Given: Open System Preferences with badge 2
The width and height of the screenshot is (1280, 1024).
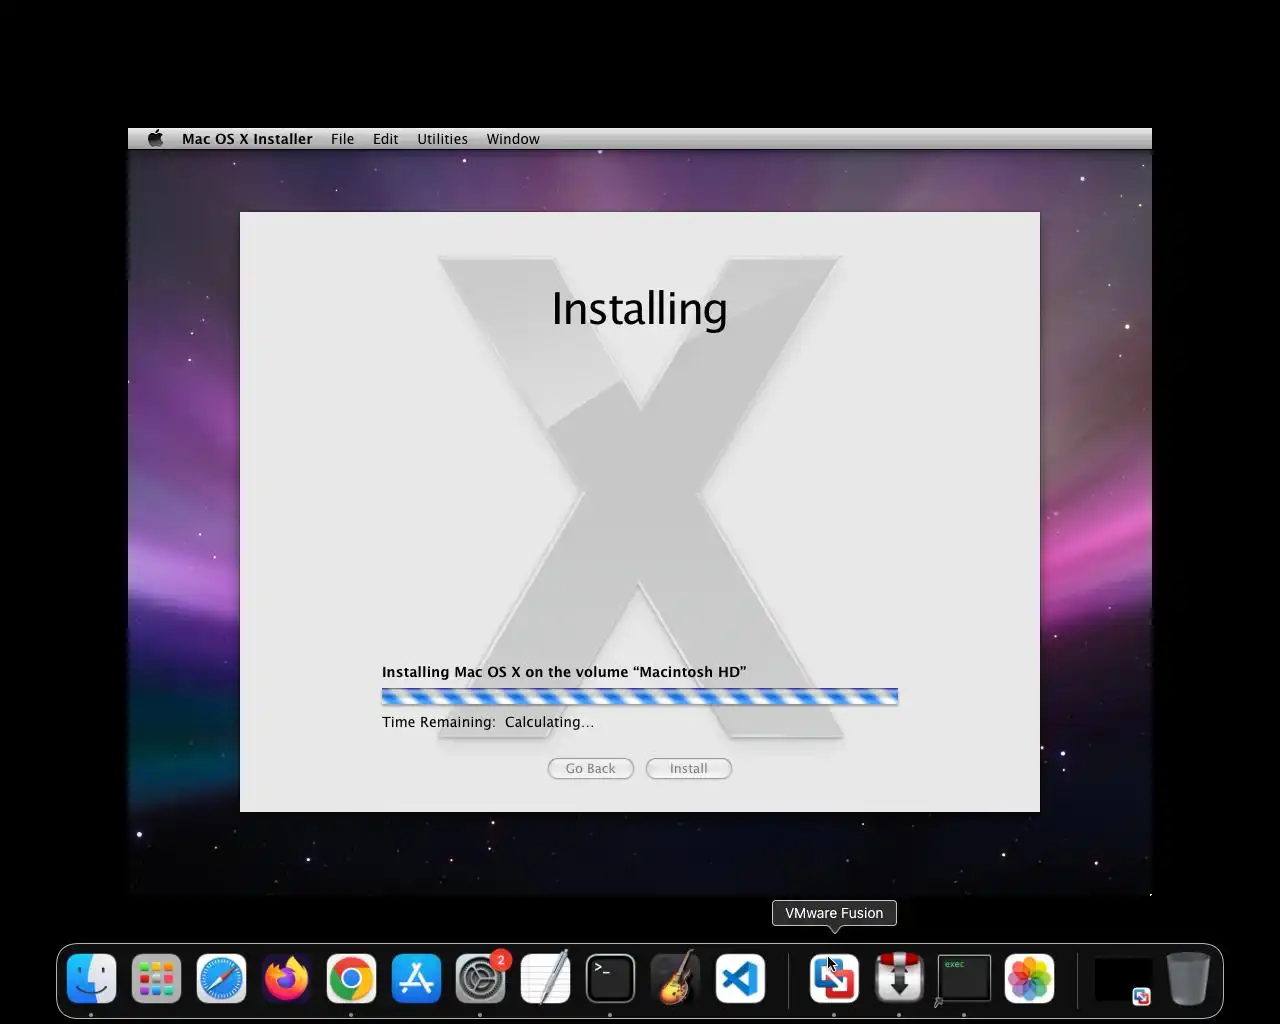Looking at the screenshot, I should [x=481, y=978].
